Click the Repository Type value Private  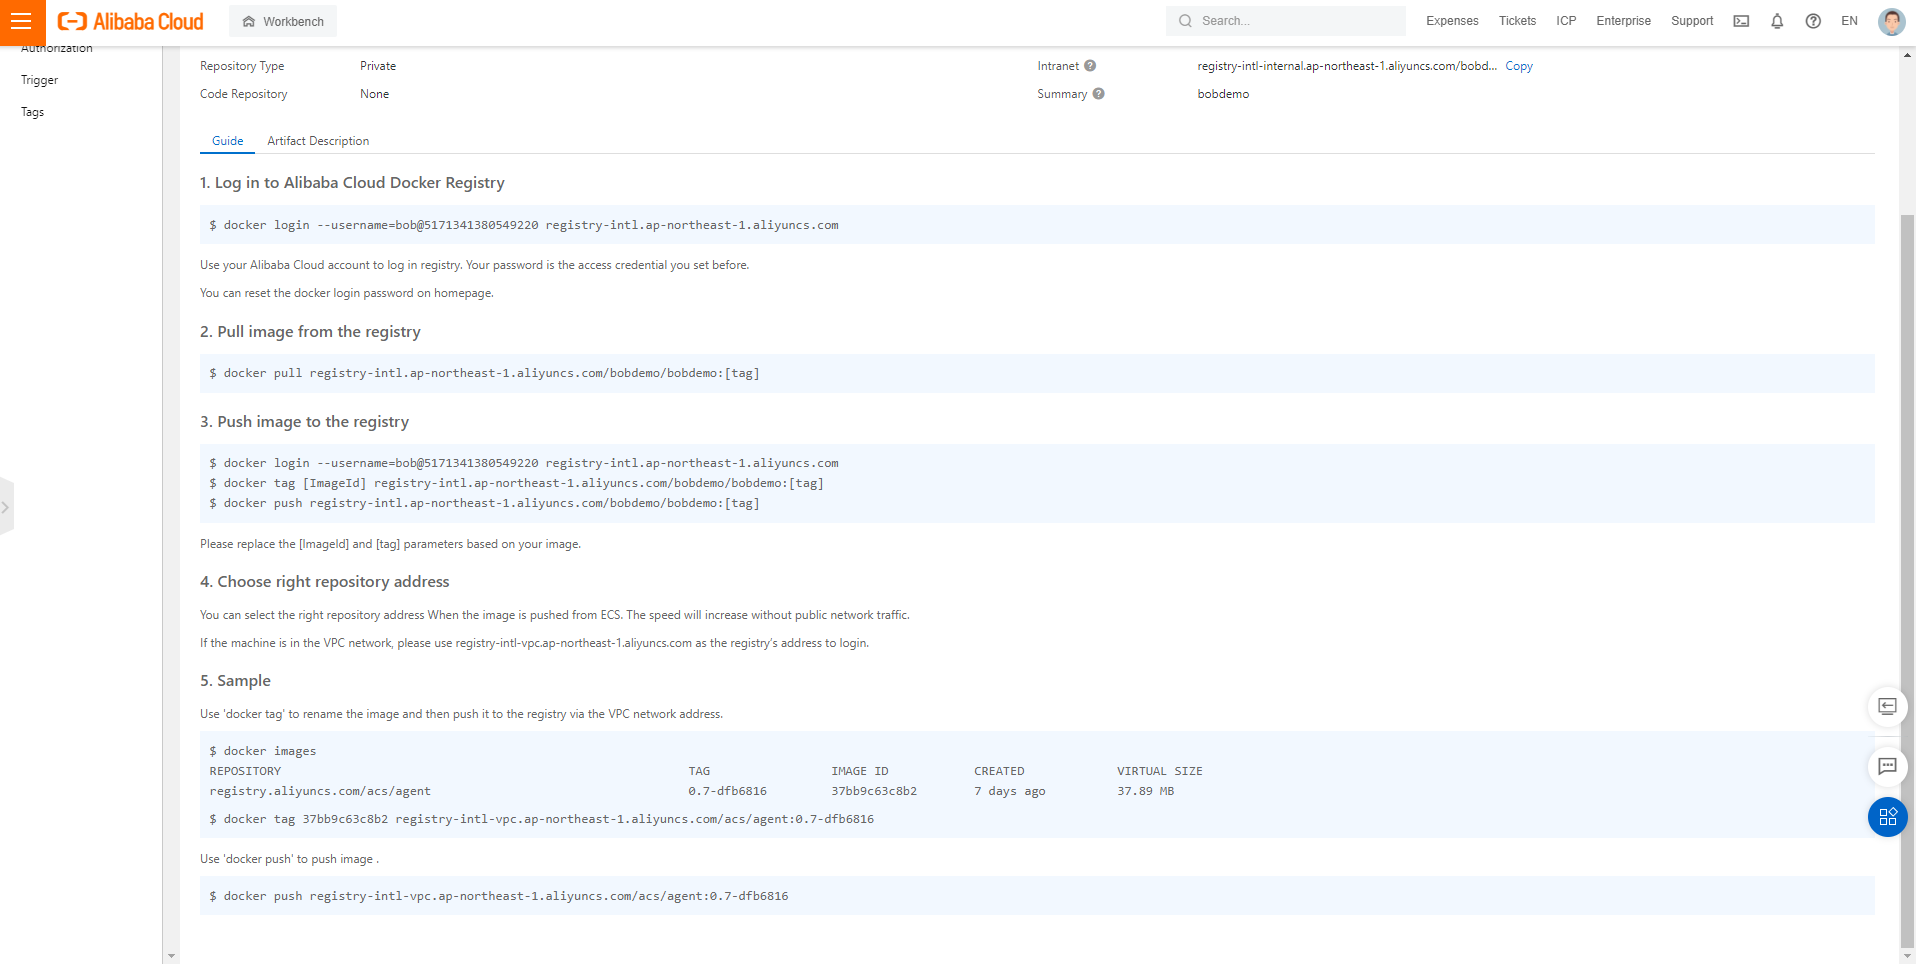(378, 66)
